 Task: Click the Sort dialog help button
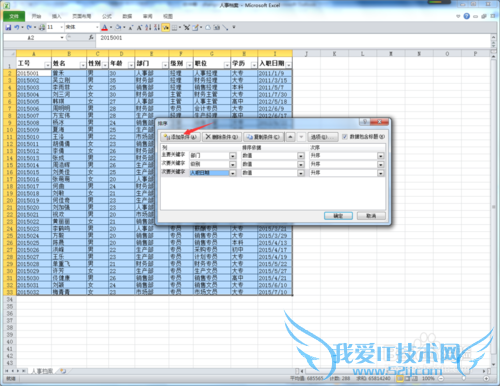point(365,122)
